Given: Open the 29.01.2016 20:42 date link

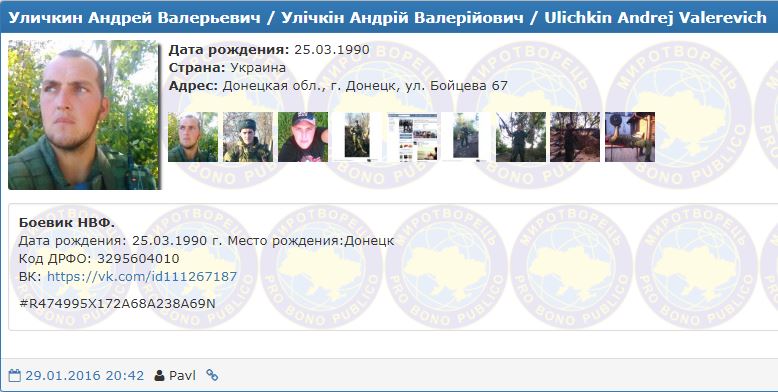Looking at the screenshot, I should pos(85,376).
